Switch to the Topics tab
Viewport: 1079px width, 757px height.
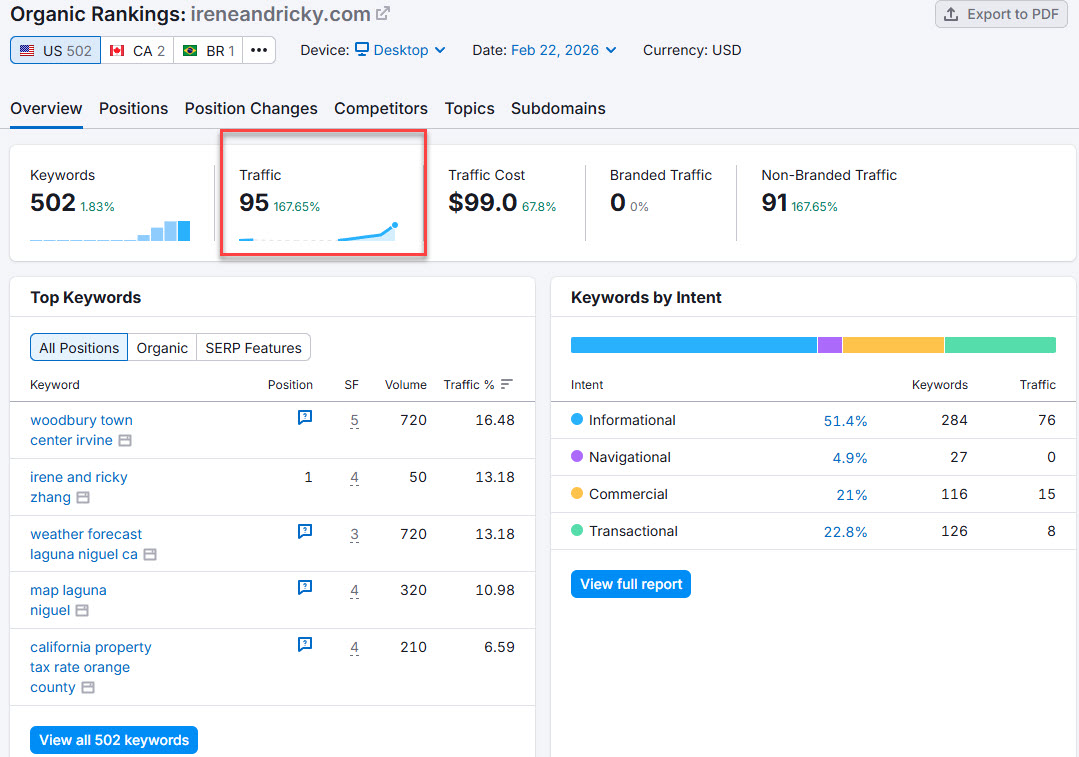pos(469,109)
